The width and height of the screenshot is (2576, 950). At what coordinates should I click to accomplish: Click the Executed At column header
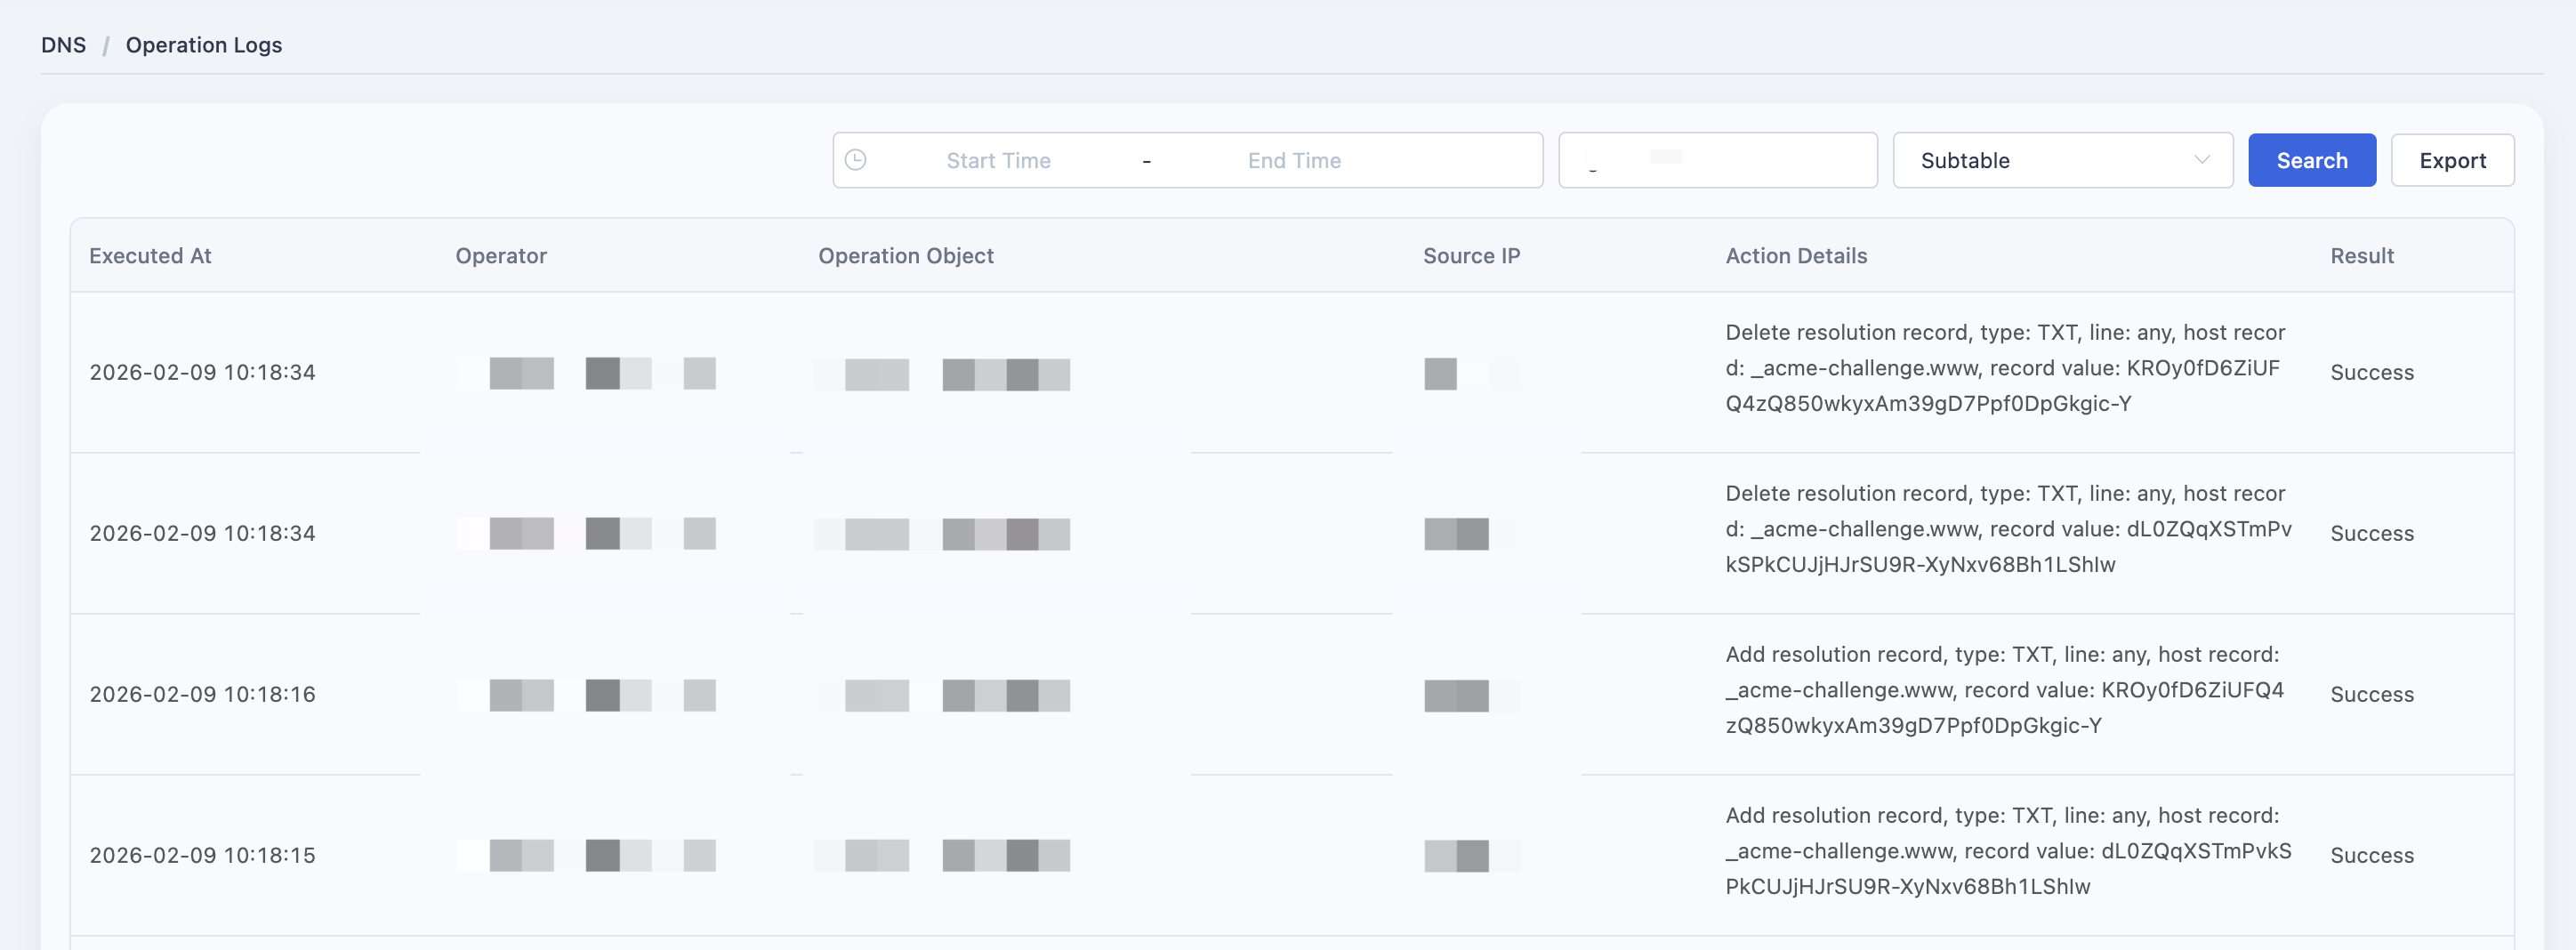click(150, 256)
